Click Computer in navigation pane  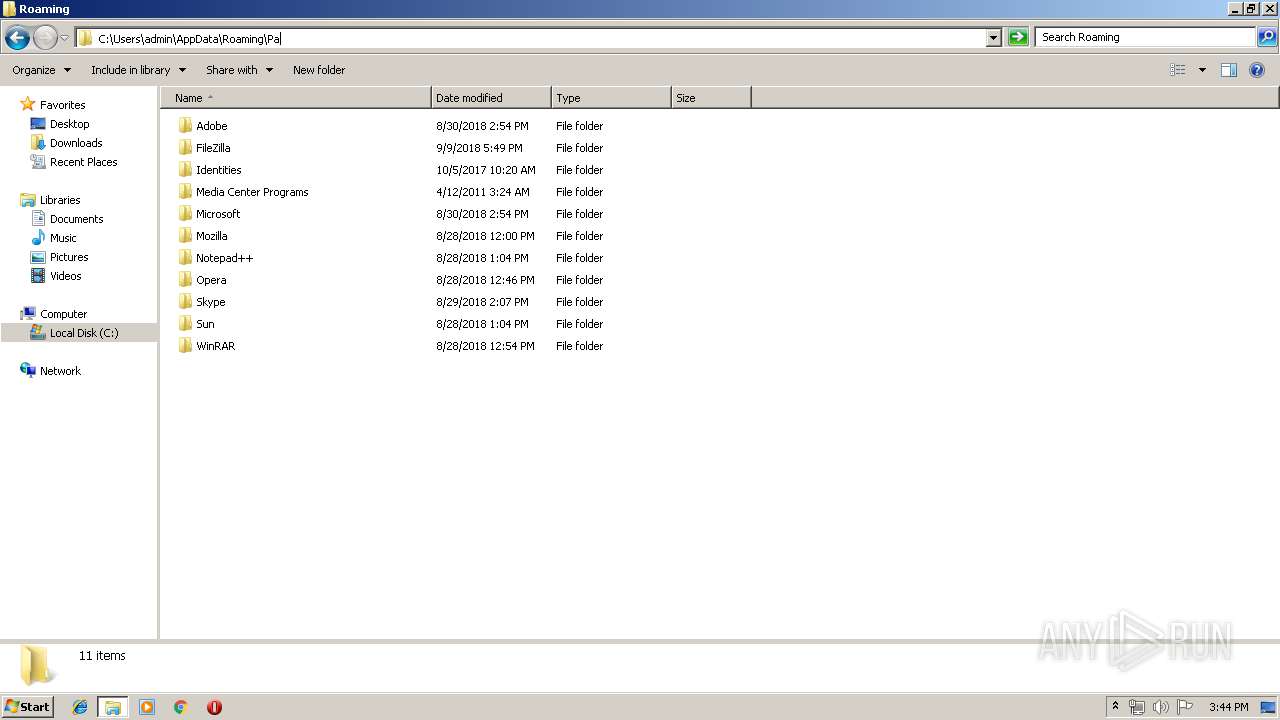pos(63,314)
